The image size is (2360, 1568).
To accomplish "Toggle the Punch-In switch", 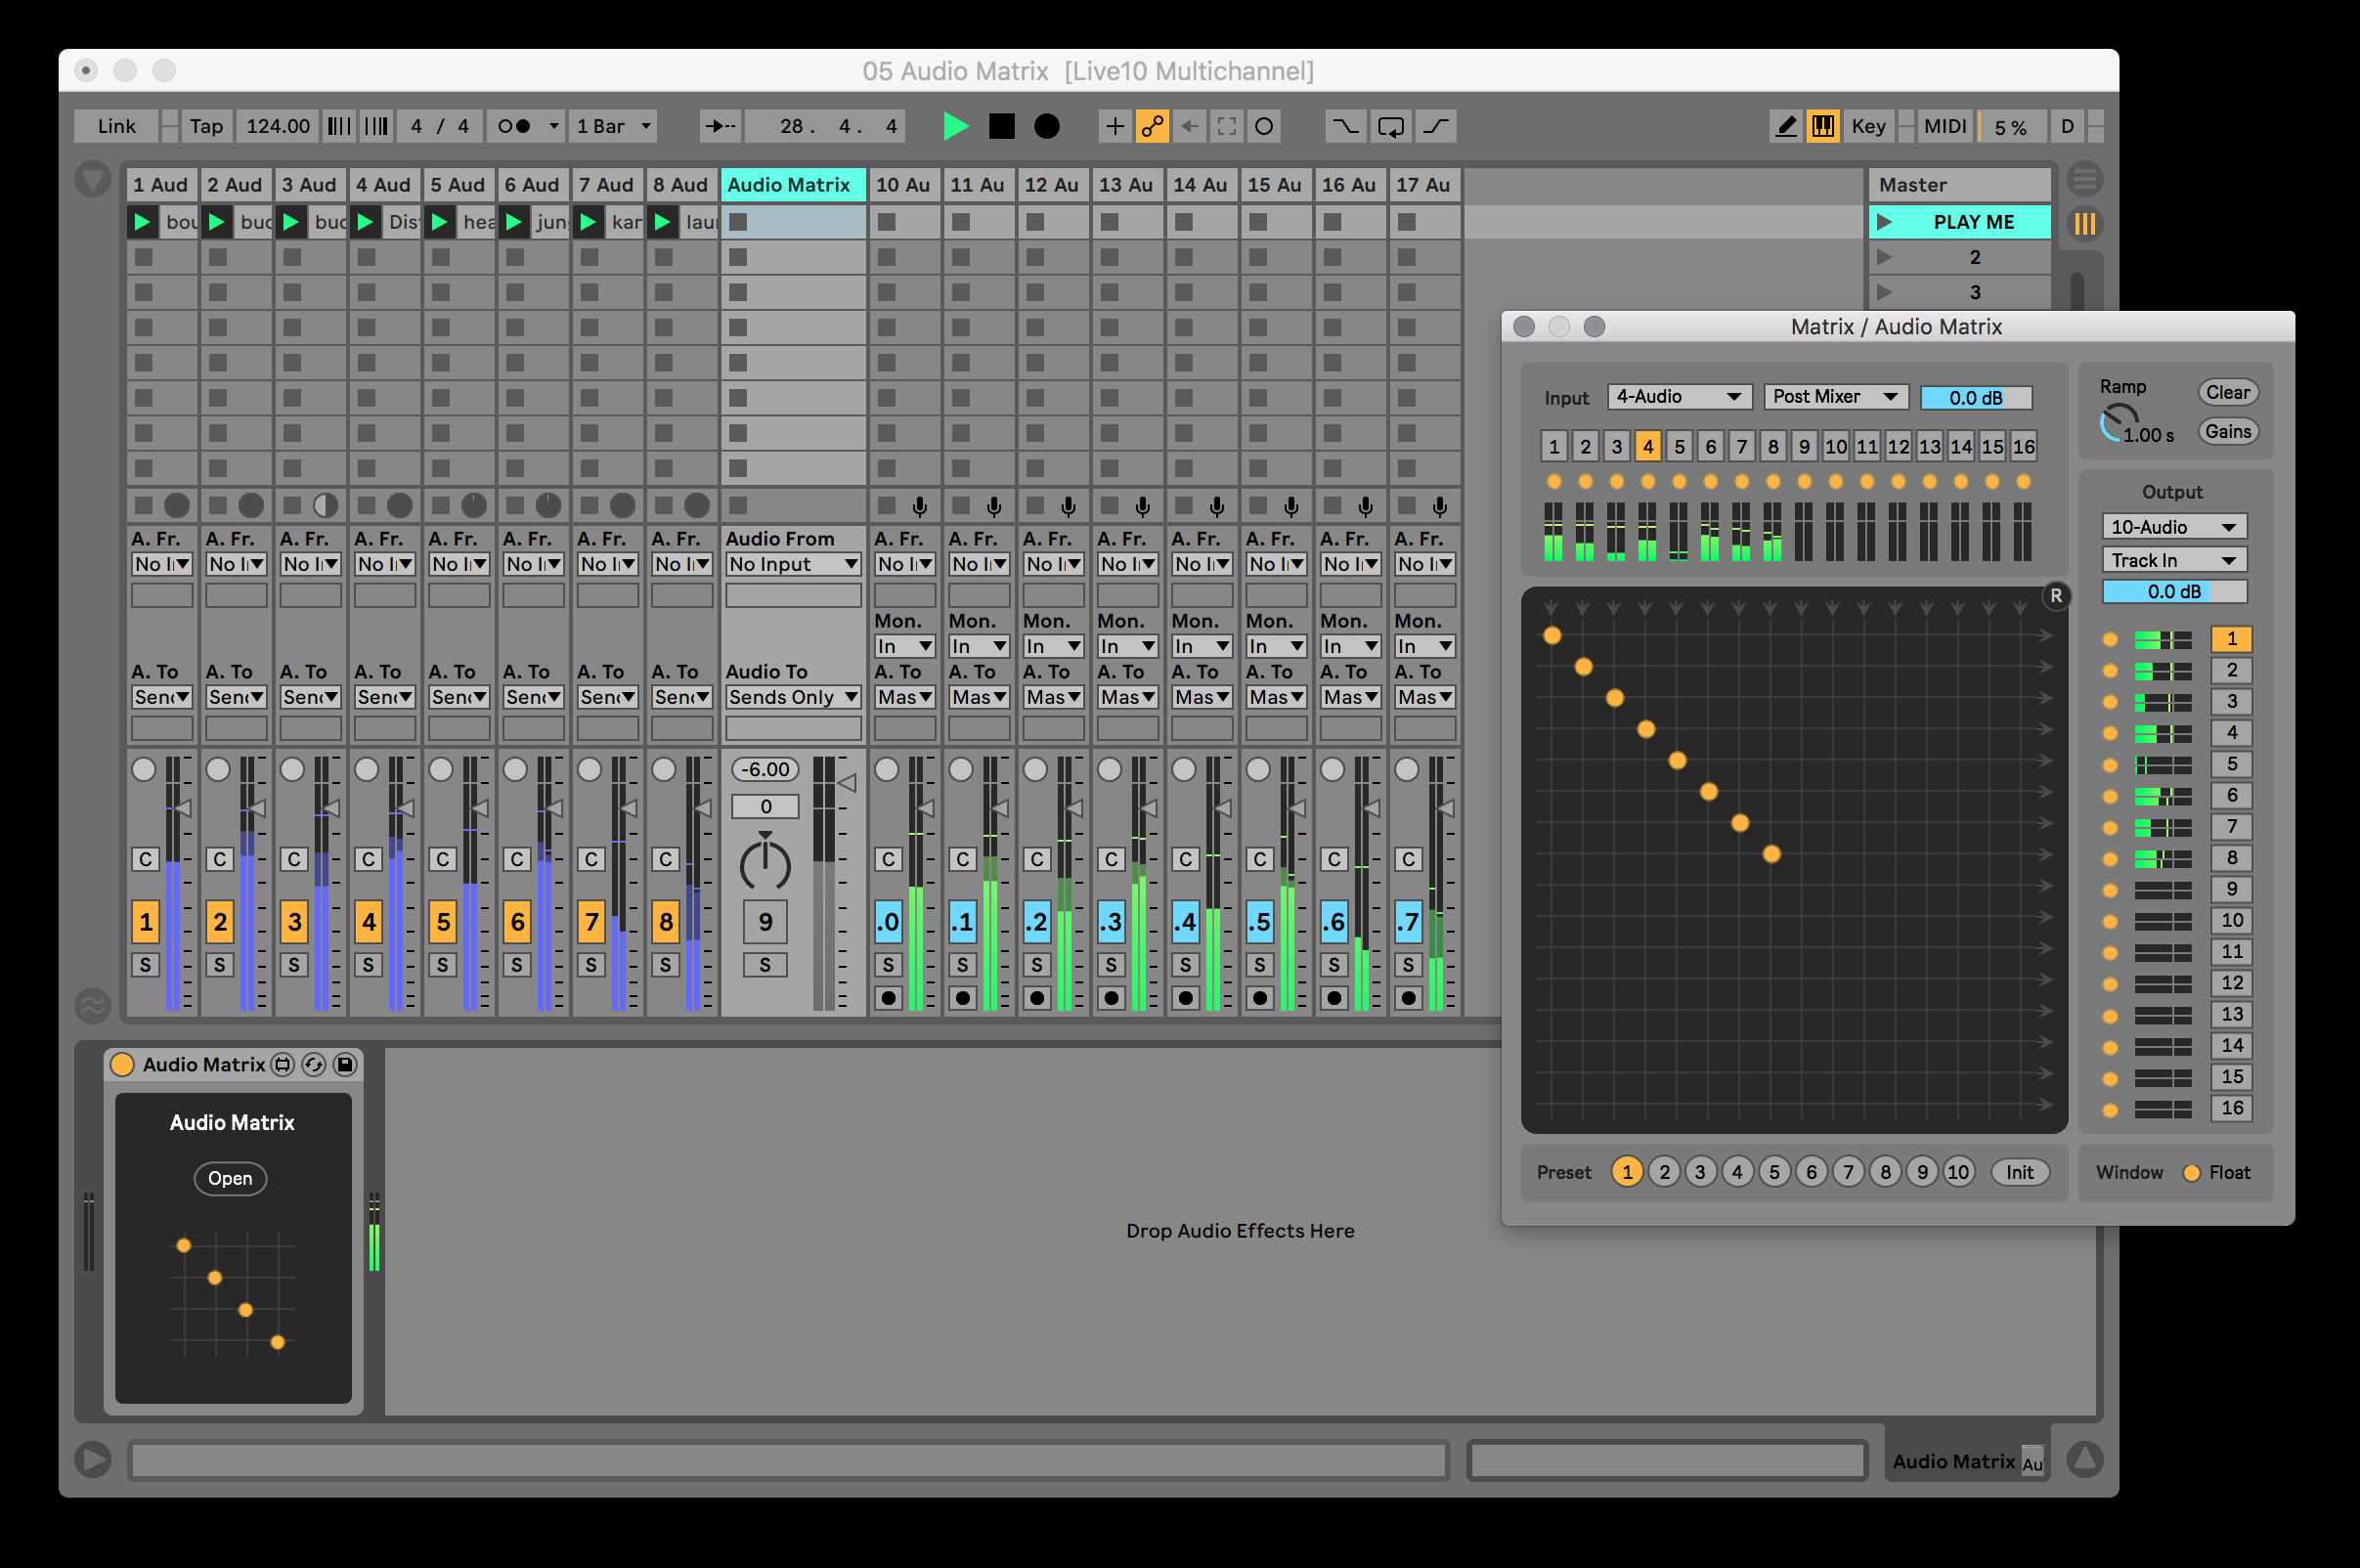I will point(1345,126).
